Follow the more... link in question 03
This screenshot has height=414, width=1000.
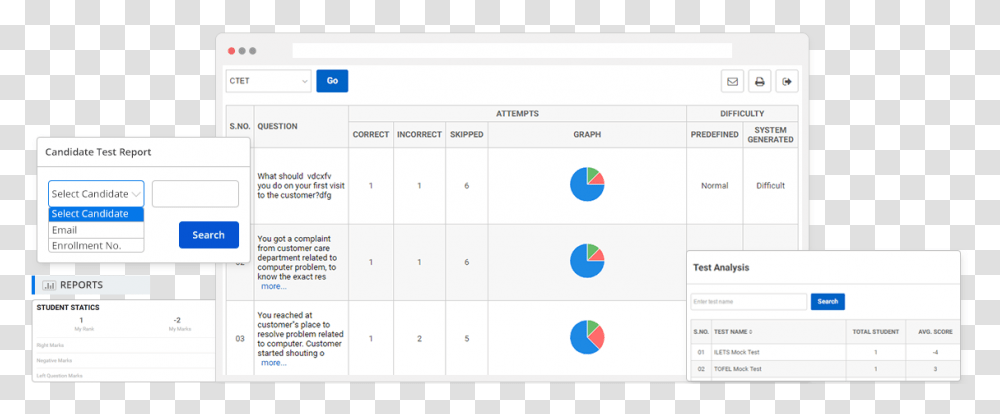point(273,363)
